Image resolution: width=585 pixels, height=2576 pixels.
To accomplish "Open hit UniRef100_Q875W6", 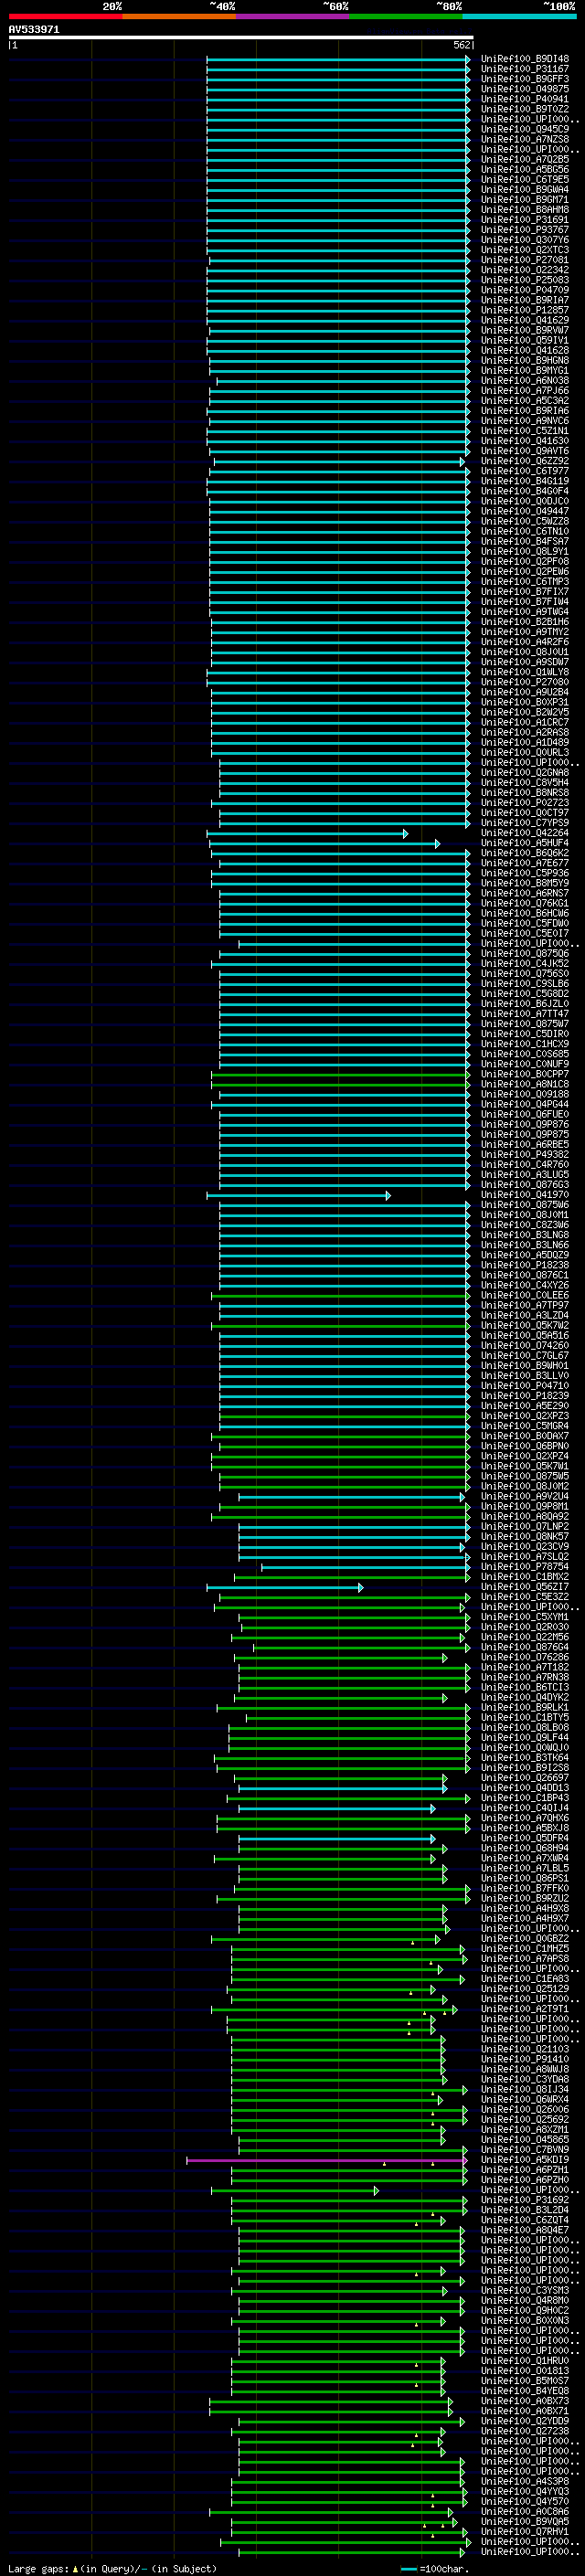I will tap(525, 1206).
